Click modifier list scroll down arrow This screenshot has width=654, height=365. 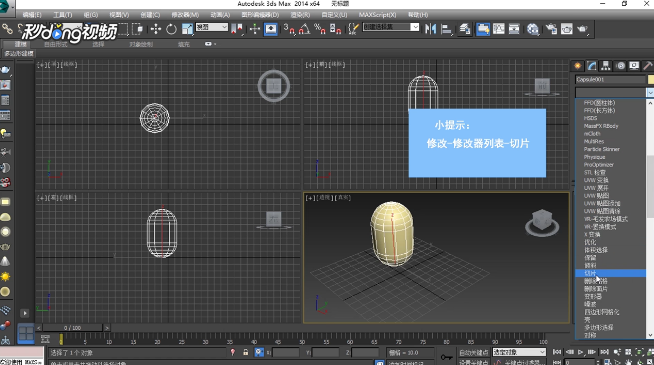tap(650, 335)
